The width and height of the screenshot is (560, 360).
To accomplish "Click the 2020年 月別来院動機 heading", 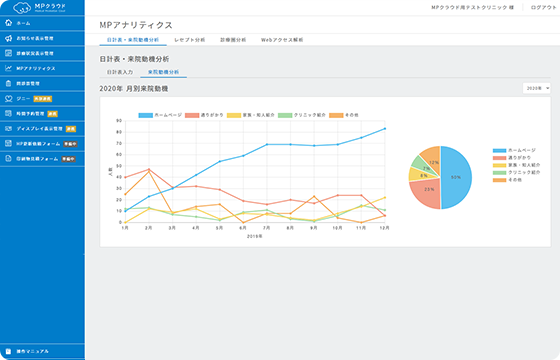I will click(134, 89).
